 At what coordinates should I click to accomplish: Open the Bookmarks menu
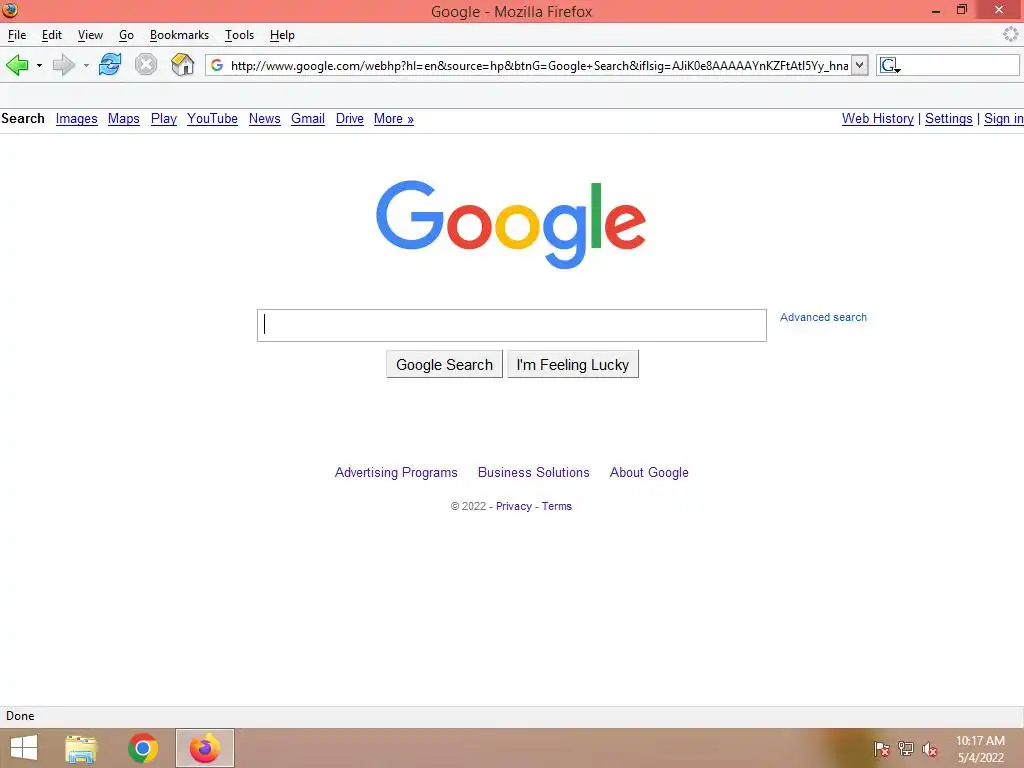coord(179,35)
